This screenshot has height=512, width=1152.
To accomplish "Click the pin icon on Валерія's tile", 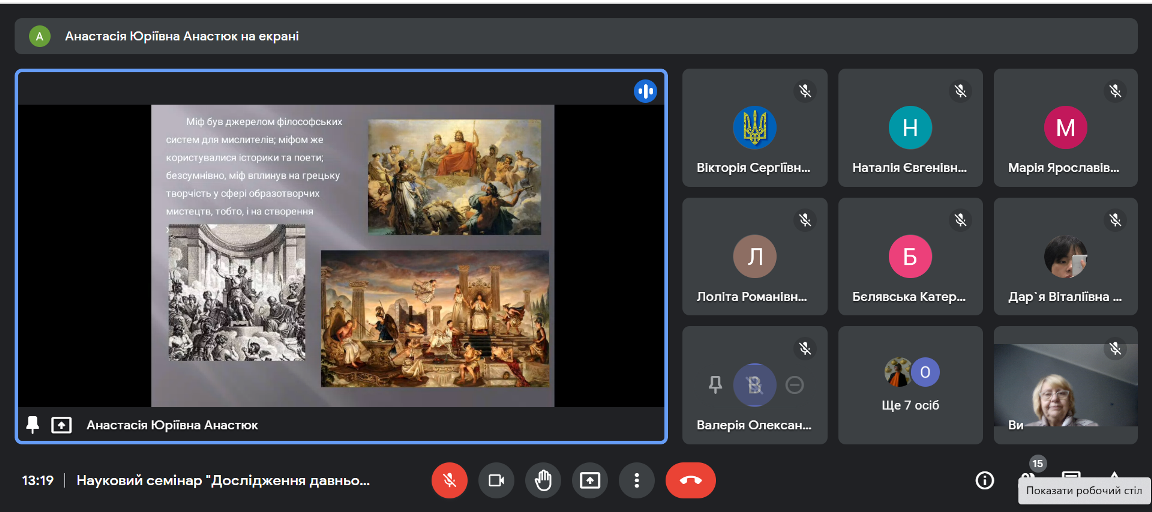I will point(715,385).
